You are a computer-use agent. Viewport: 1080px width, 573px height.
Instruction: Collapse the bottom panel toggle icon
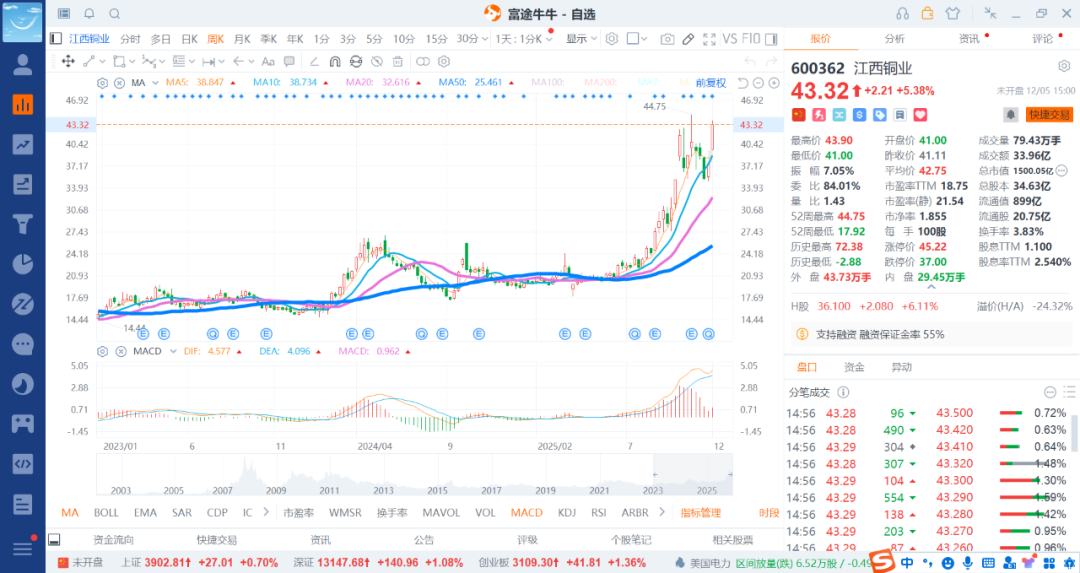coord(54,539)
